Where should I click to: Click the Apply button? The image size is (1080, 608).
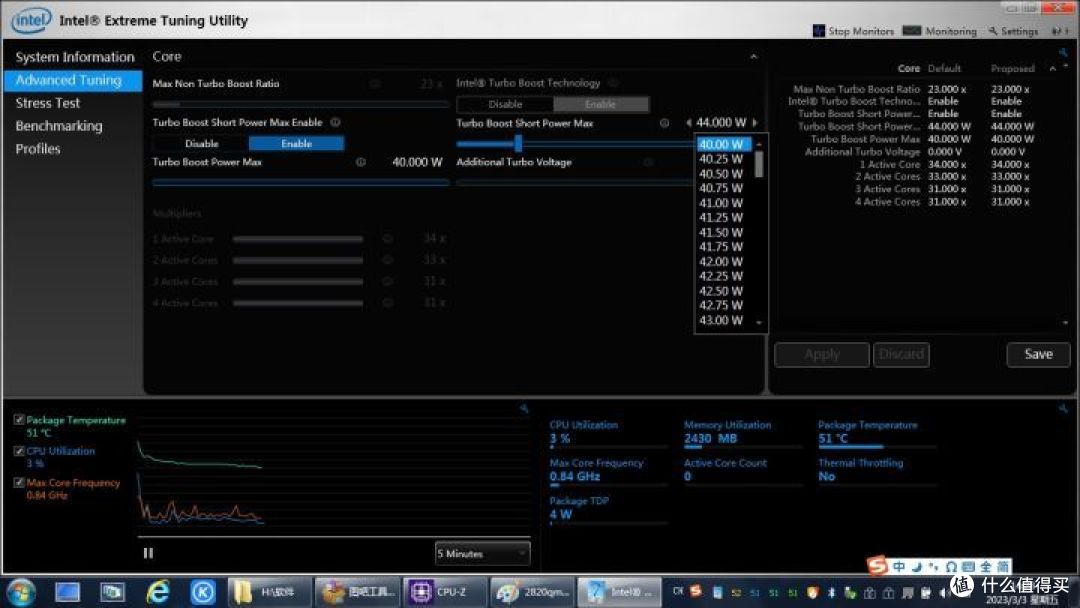click(822, 355)
